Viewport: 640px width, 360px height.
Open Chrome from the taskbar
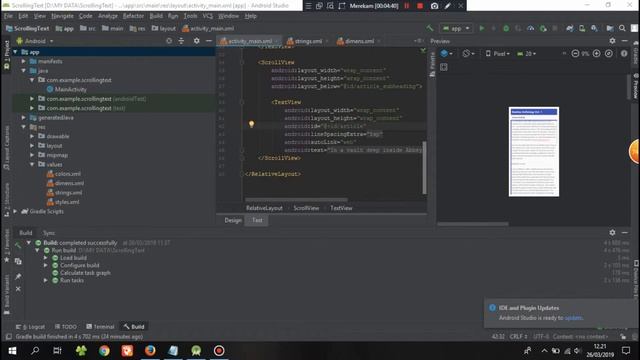click(x=104, y=351)
